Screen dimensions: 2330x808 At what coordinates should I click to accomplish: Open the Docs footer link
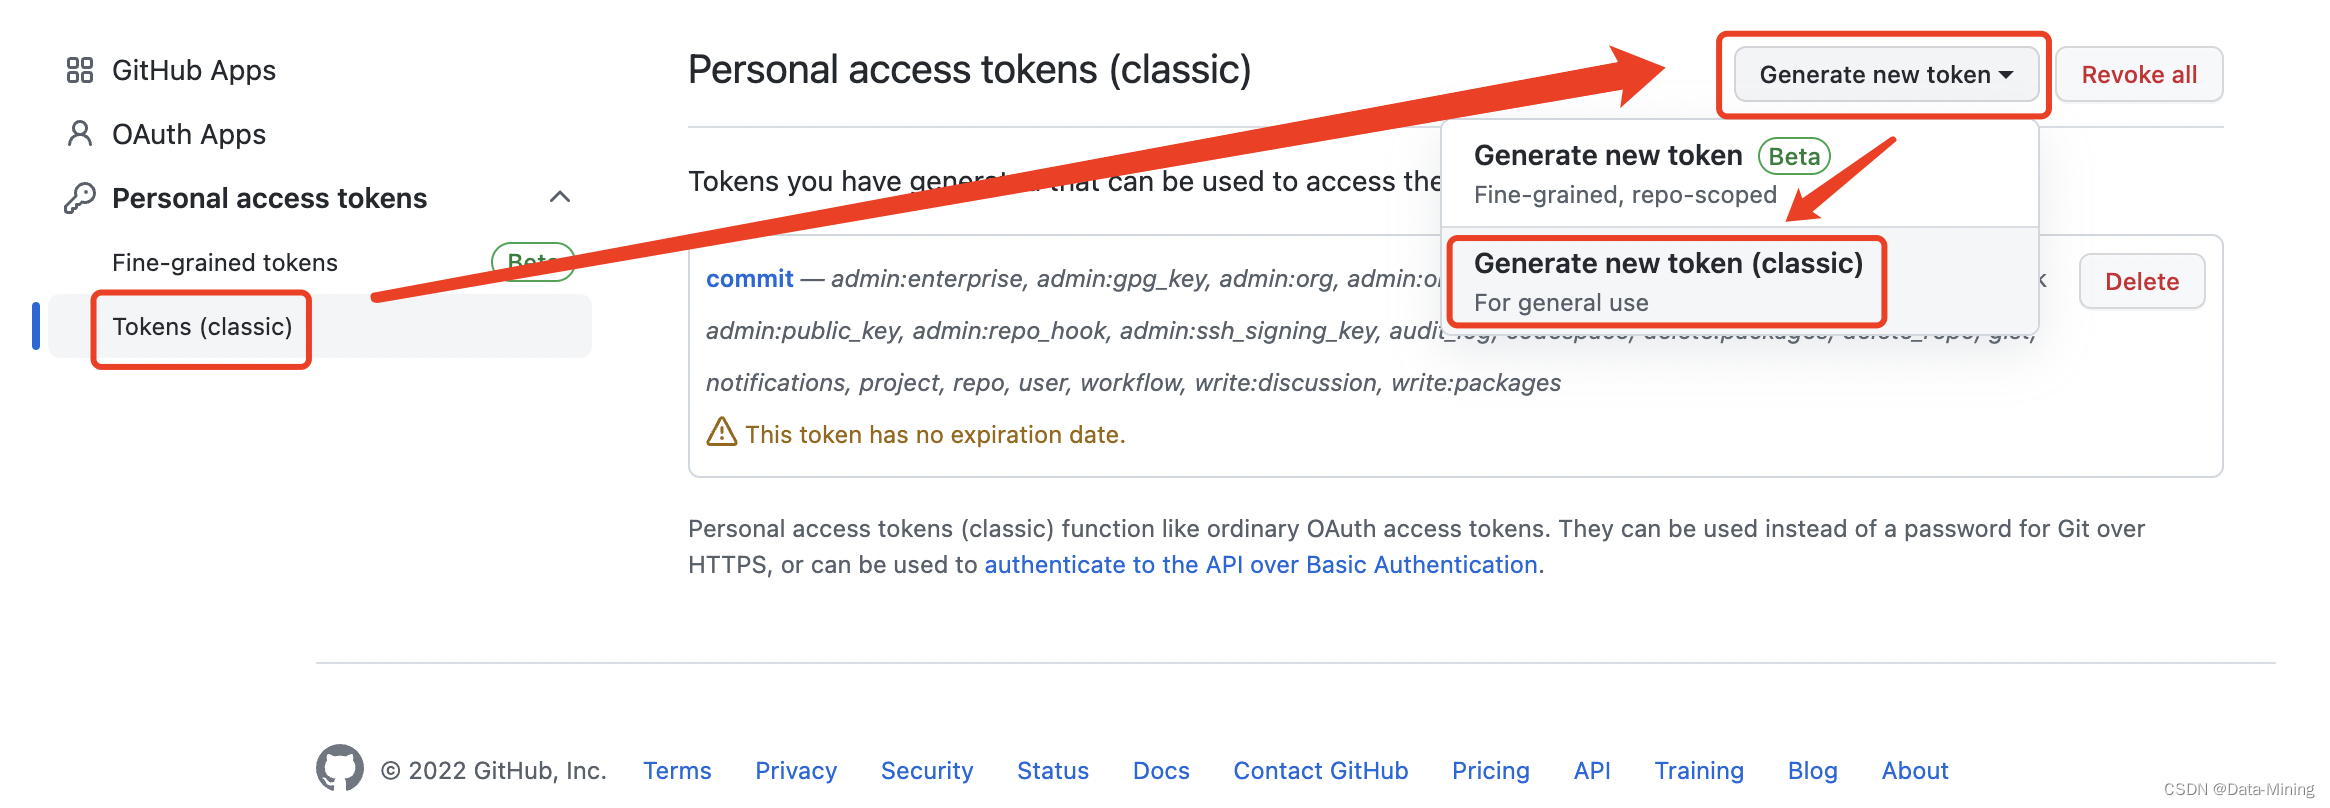pyautogui.click(x=1161, y=770)
